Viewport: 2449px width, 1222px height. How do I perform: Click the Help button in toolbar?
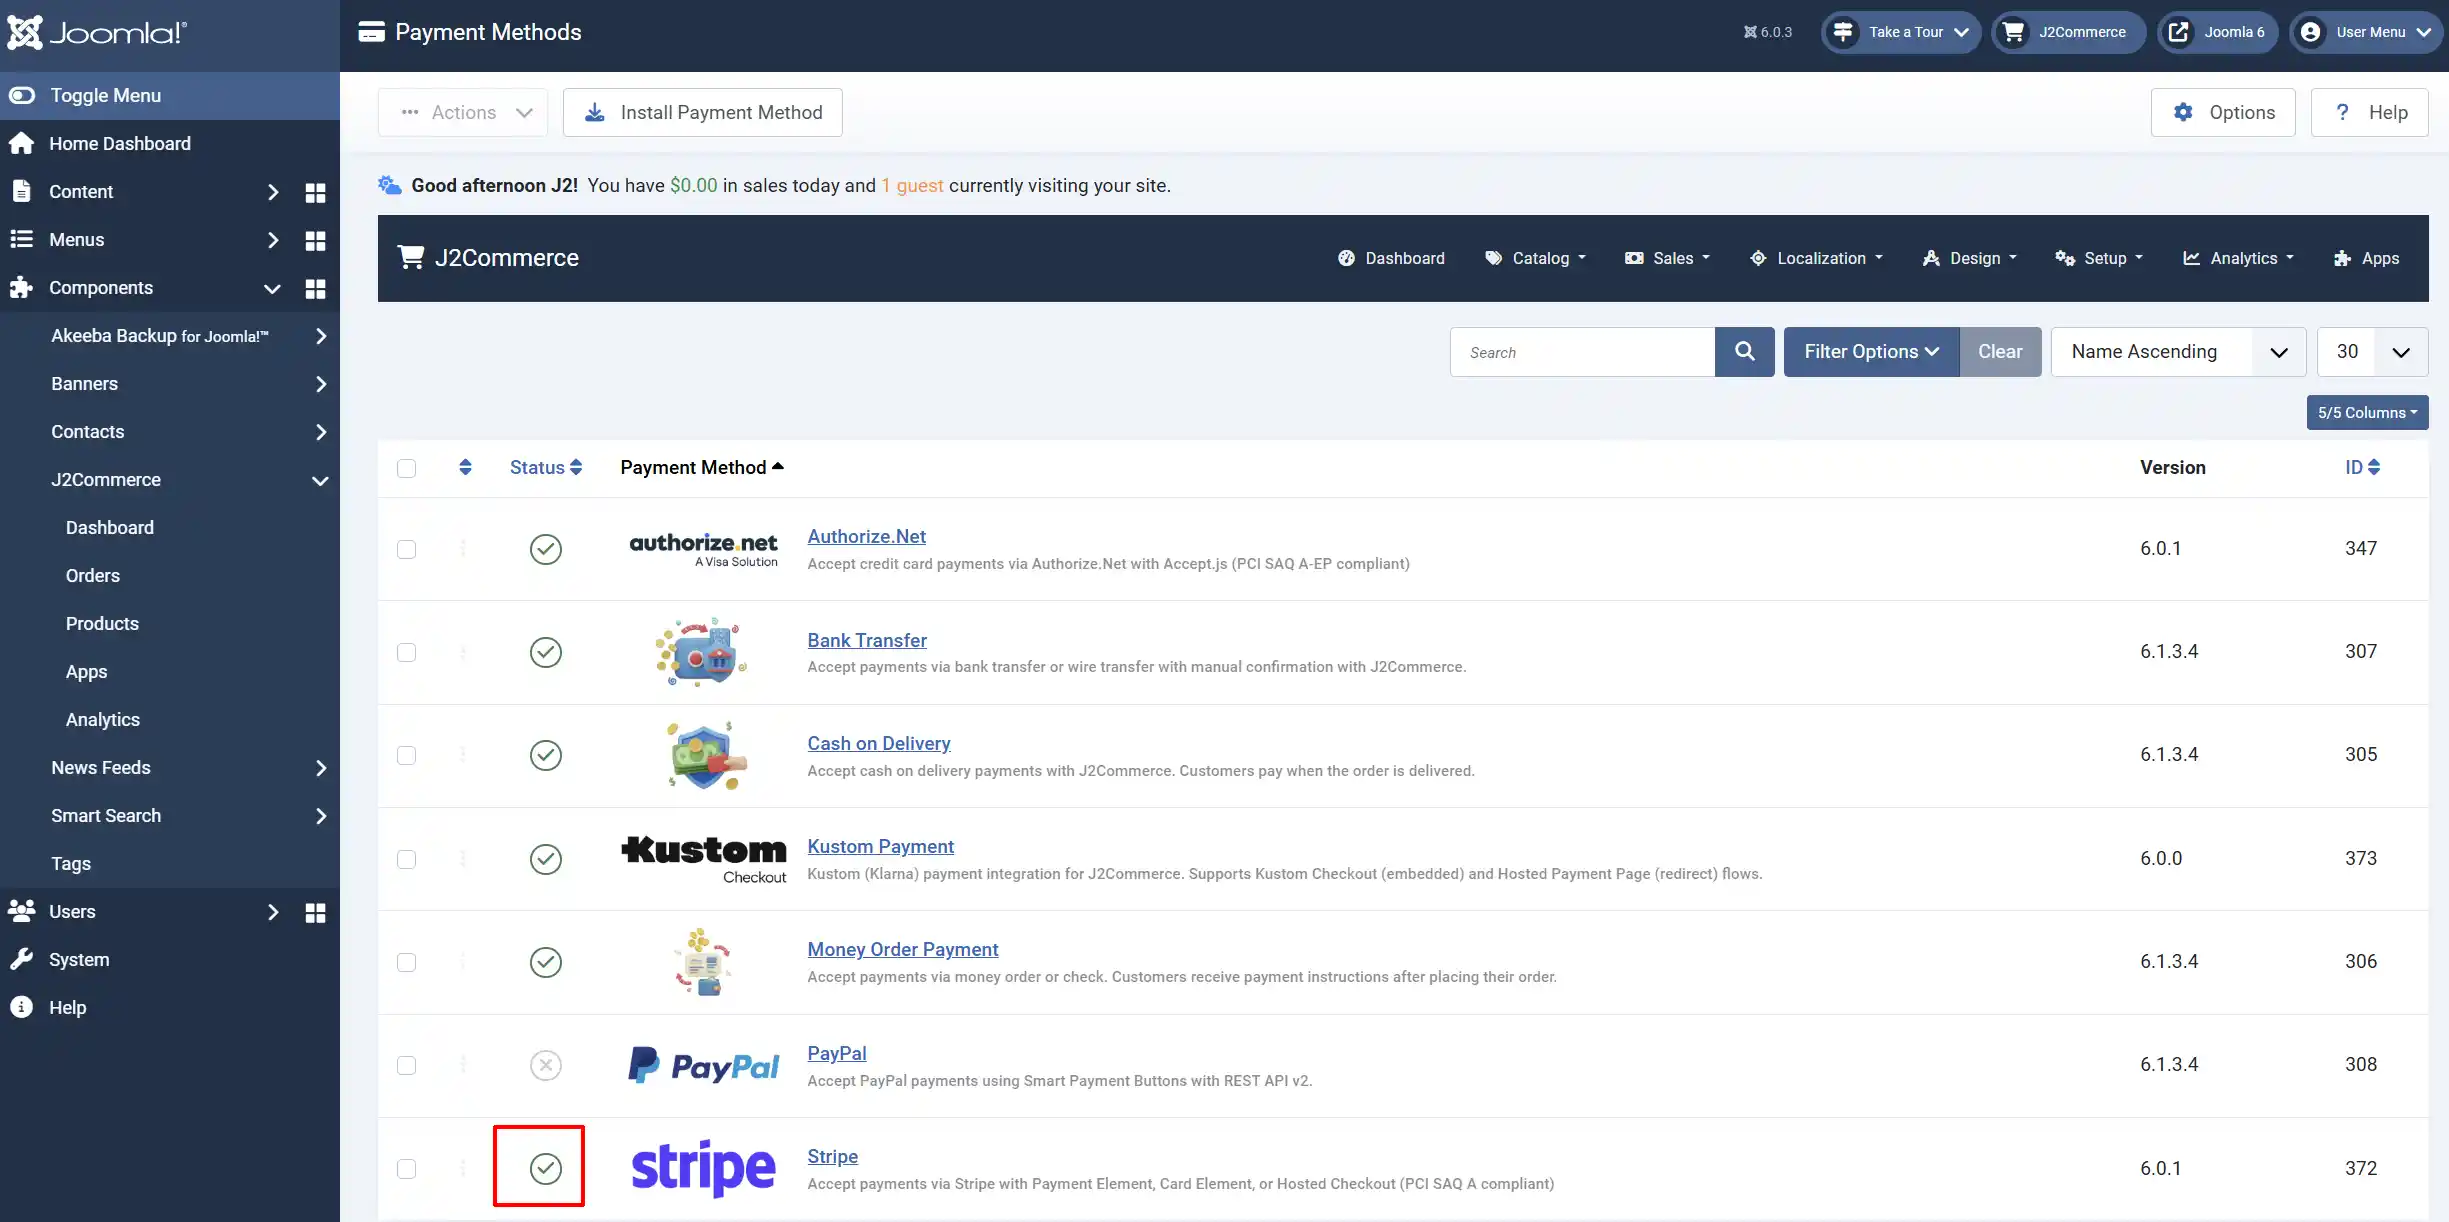(x=2369, y=113)
